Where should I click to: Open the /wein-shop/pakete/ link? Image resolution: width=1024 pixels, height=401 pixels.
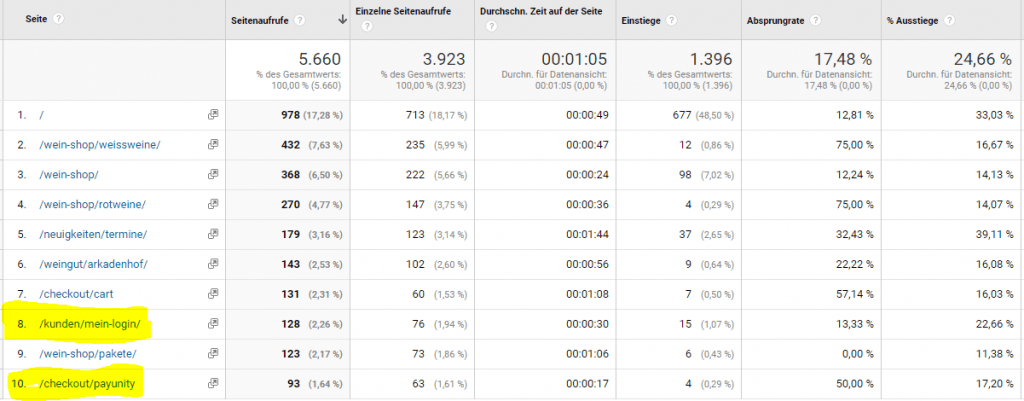point(87,353)
